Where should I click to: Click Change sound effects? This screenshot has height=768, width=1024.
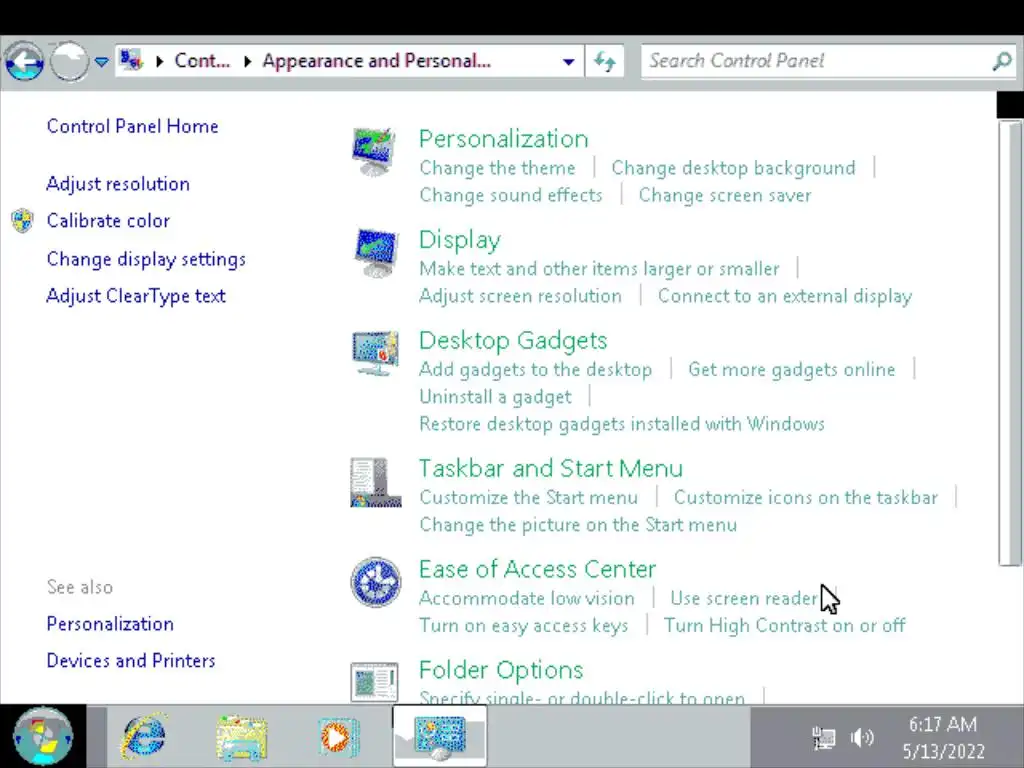(x=511, y=195)
